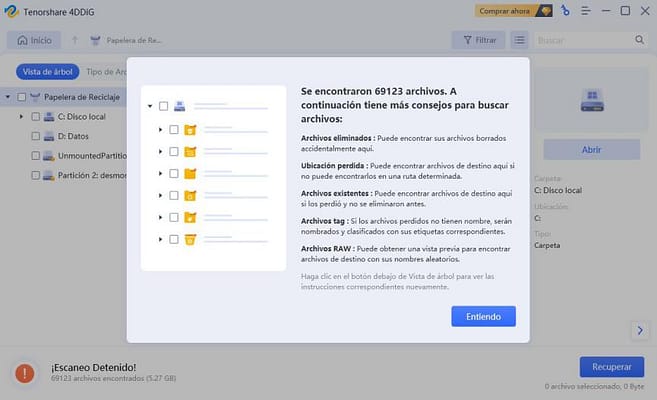
Task: Click the 'Papelera de Reciclaje' tree label
Action: click(82, 97)
